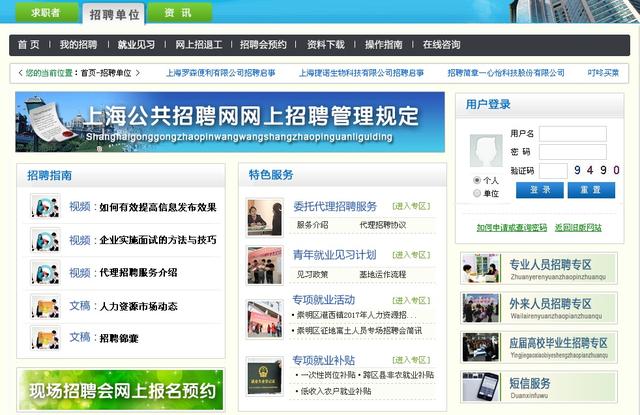Click 进入专区 next to 委托代理招聘服务

click(411, 206)
